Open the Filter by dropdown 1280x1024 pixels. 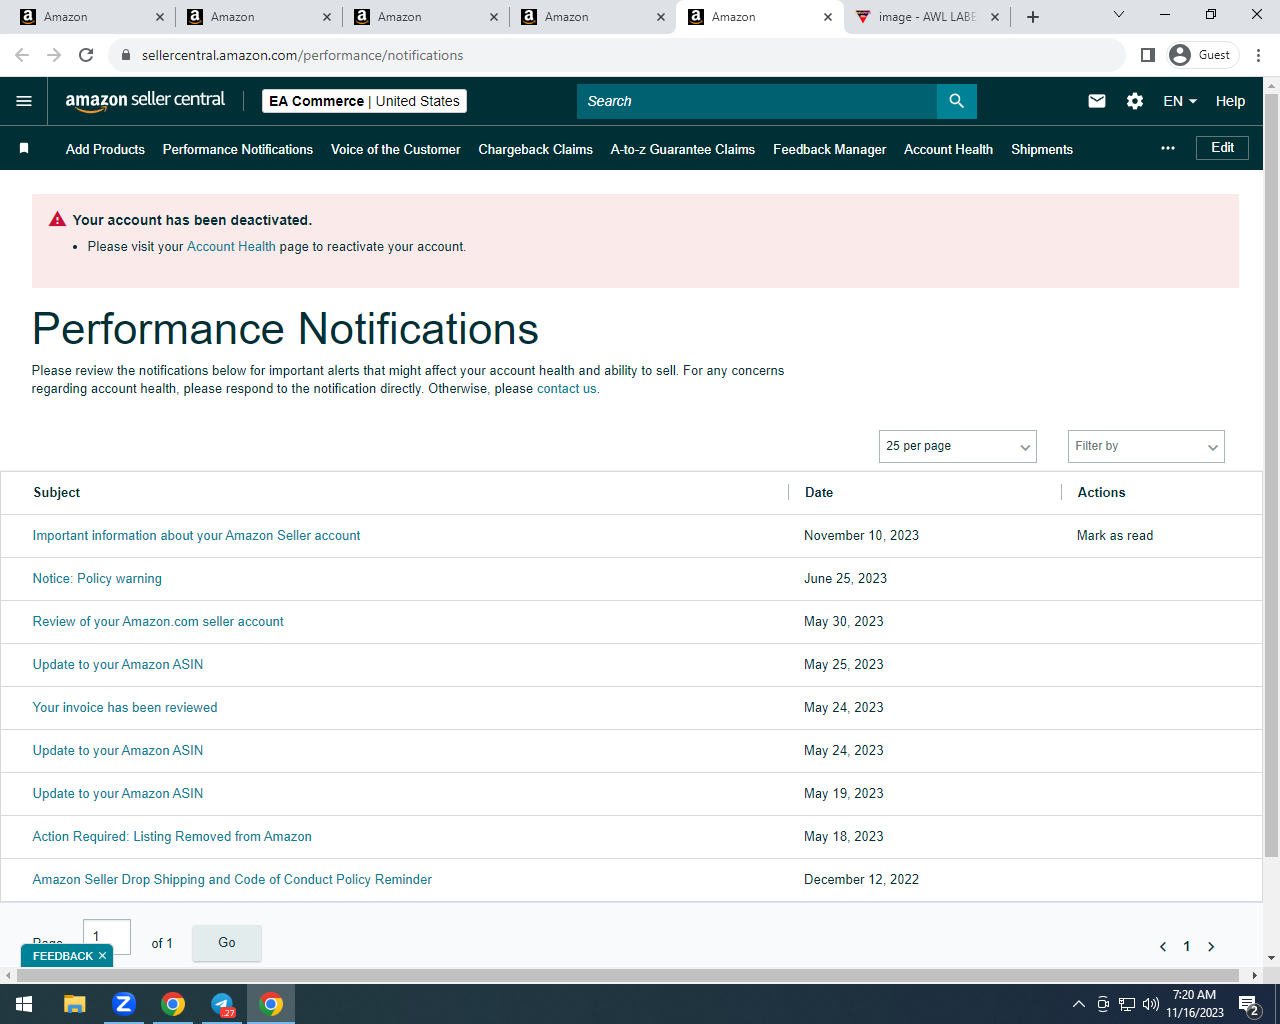1146,446
